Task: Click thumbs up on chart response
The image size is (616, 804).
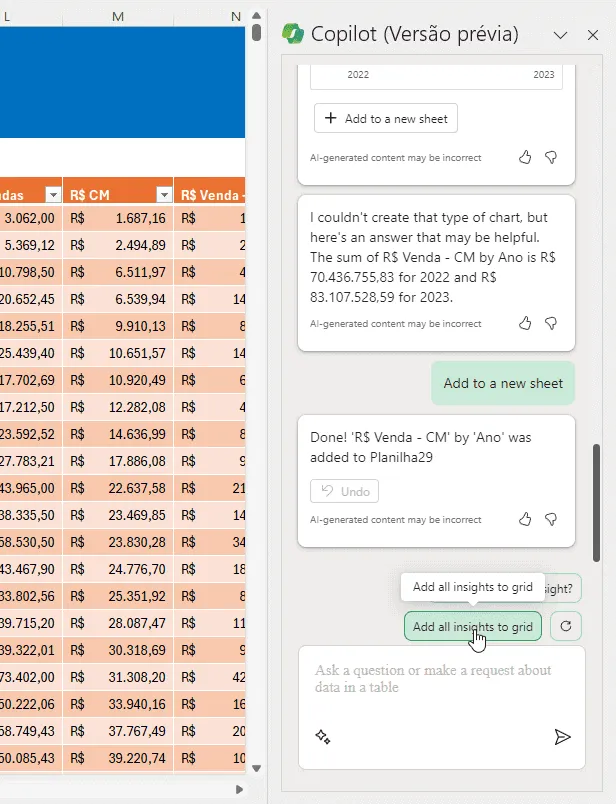Action: pos(525,157)
